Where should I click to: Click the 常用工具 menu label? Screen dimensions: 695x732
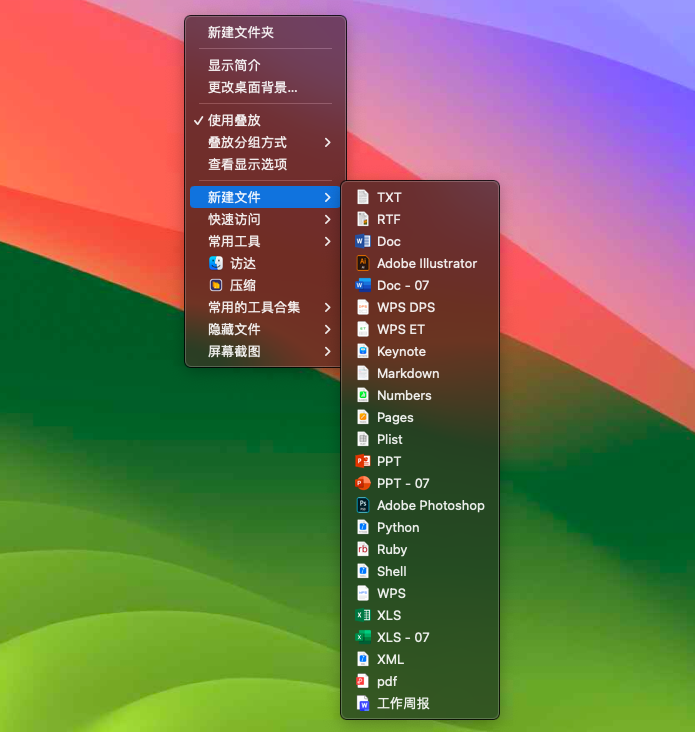[234, 241]
